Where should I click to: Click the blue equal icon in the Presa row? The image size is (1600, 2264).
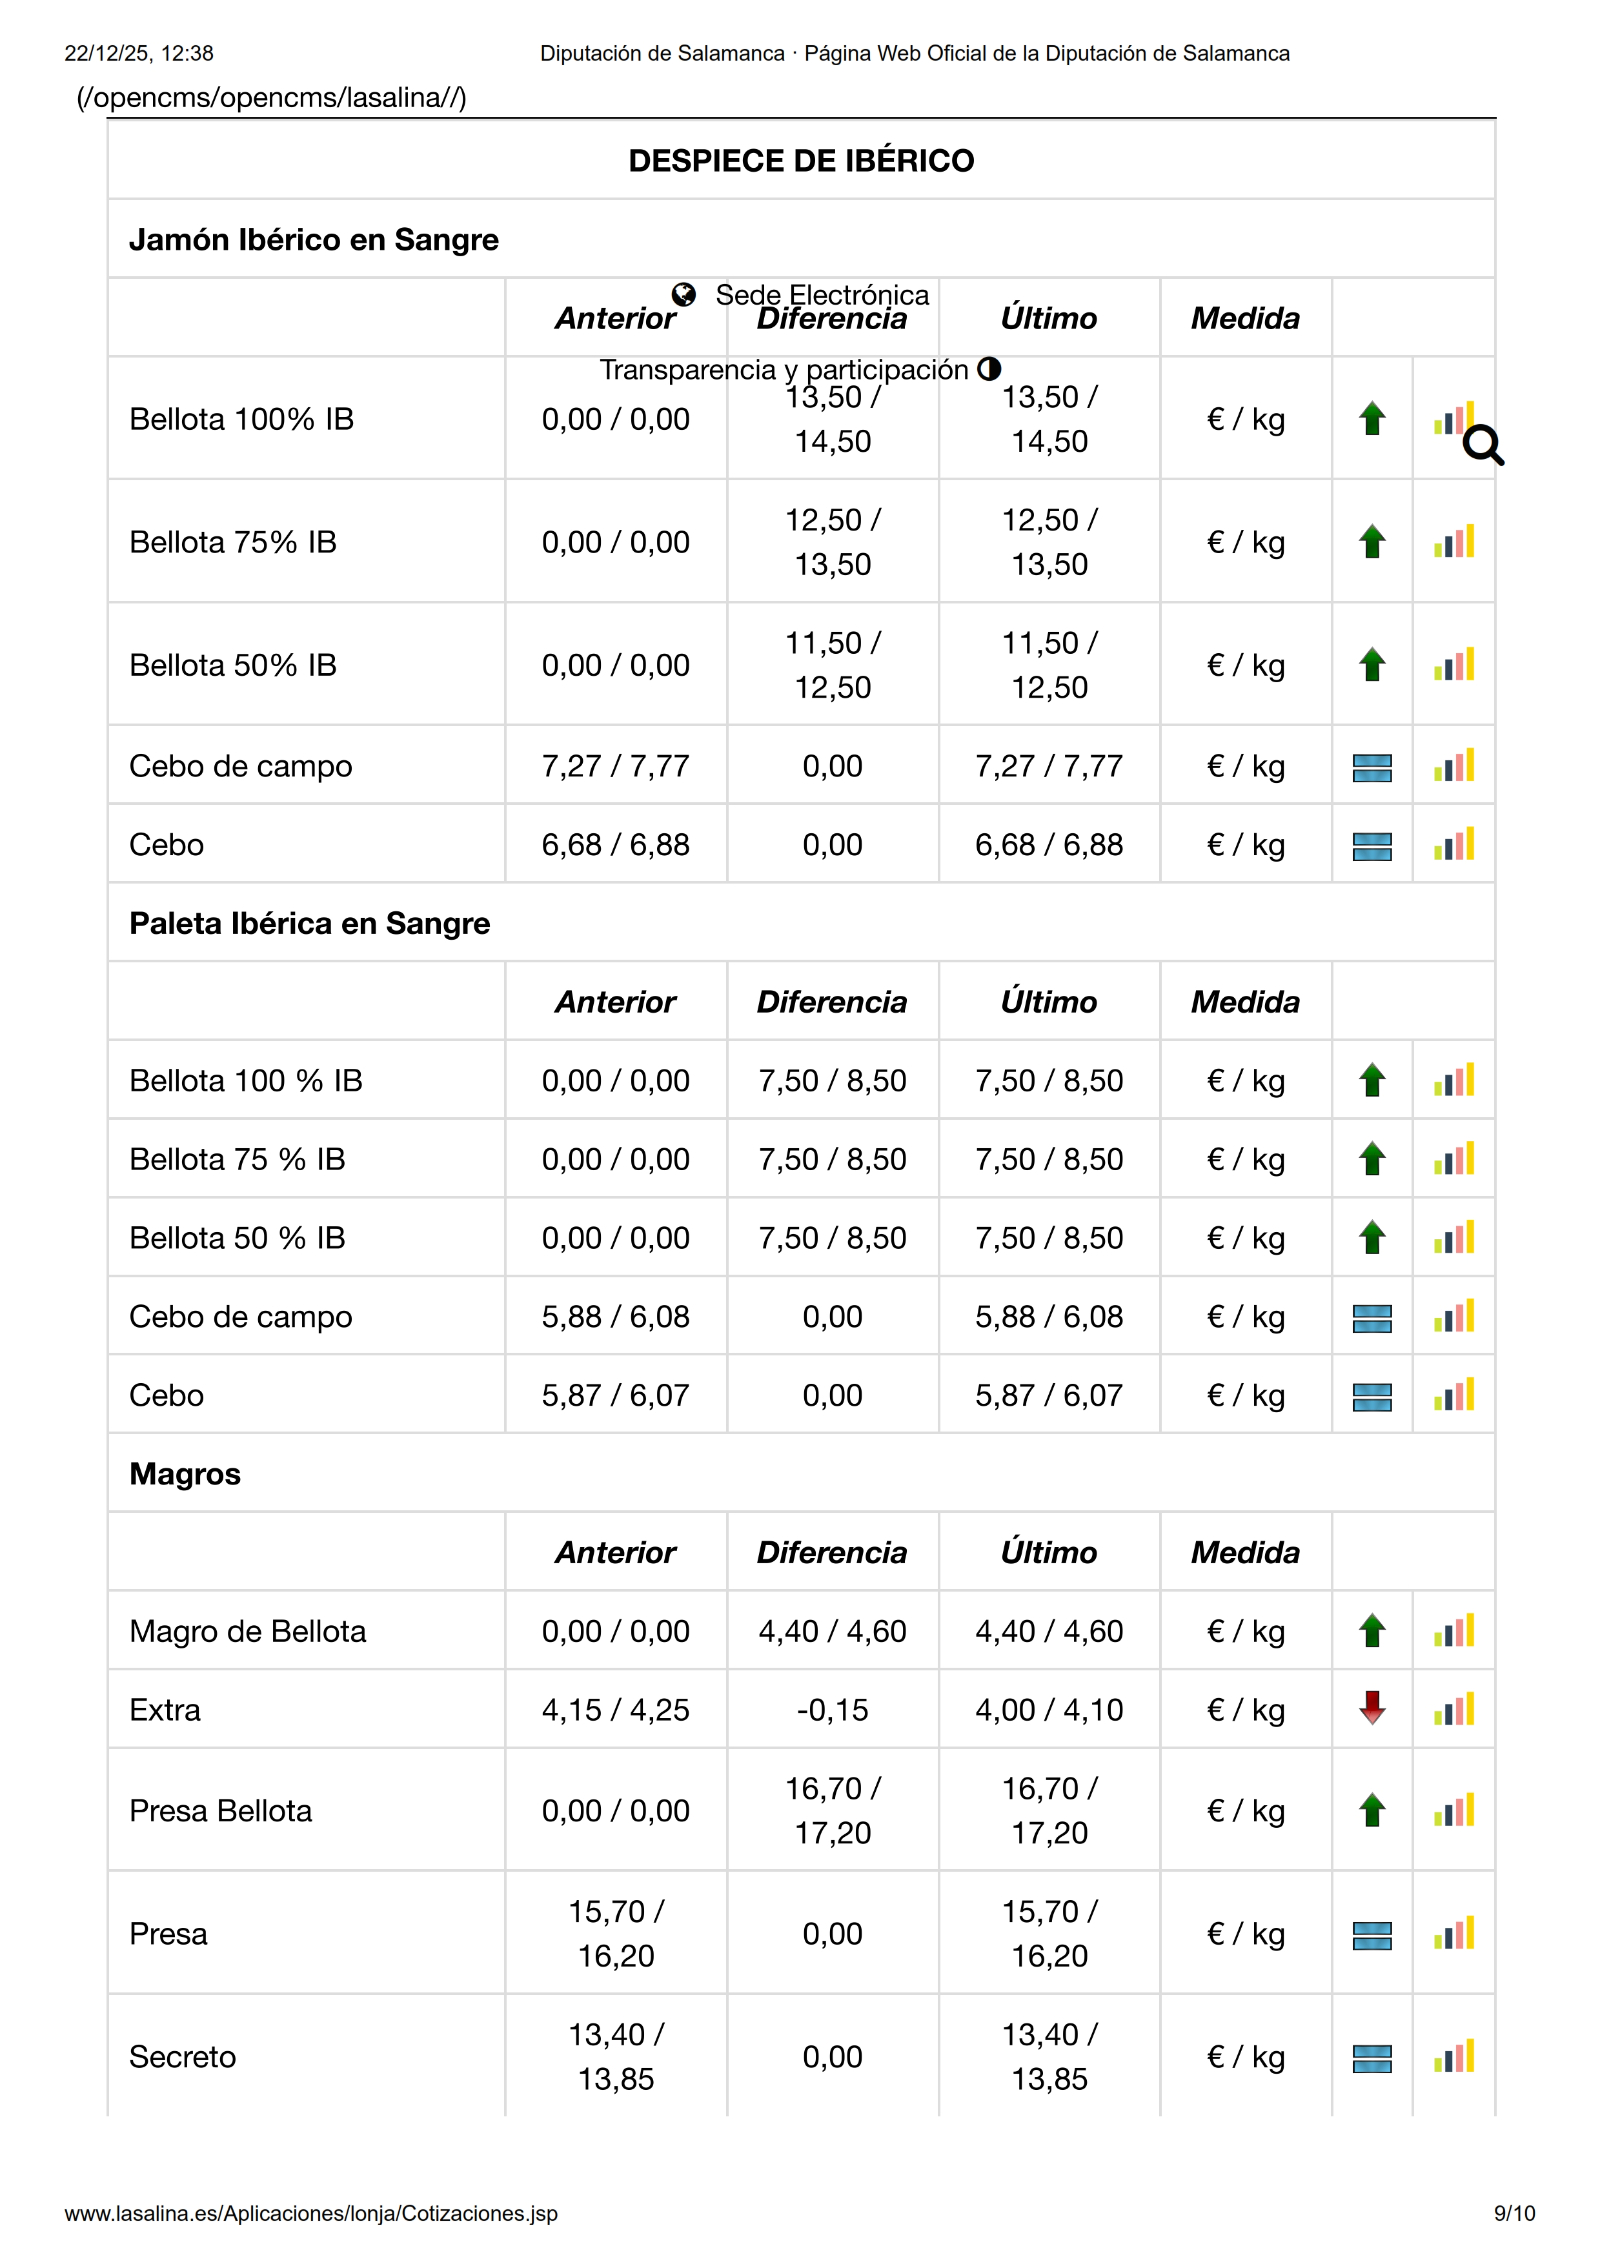pyautogui.click(x=1372, y=1935)
